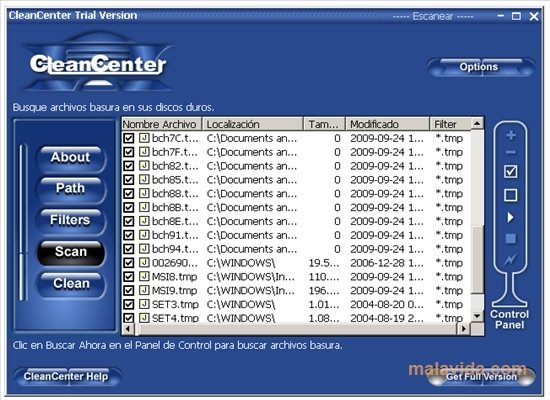Image resolution: width=550 pixels, height=400 pixels.
Task: Click the plus icon in Control Panel
Action: [x=511, y=135]
